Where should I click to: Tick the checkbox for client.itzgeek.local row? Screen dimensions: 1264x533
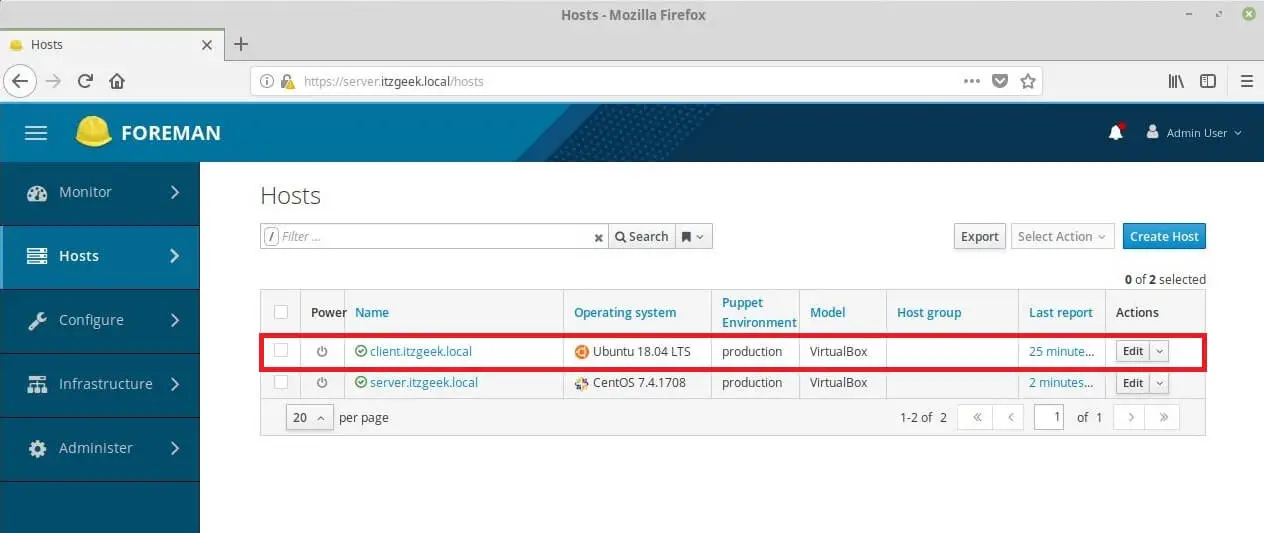click(281, 351)
